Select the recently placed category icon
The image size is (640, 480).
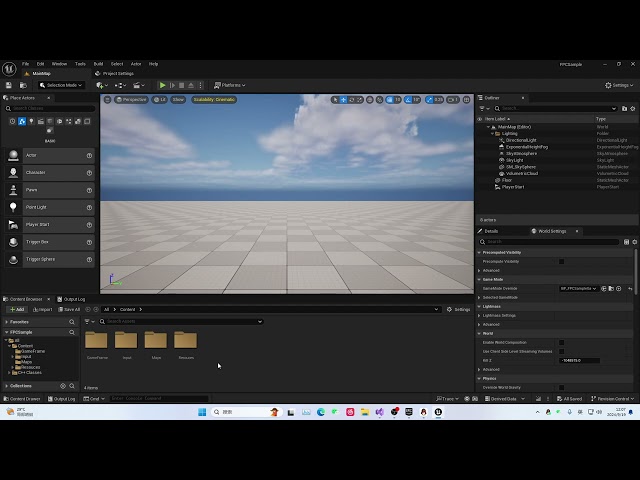[x=13, y=121]
